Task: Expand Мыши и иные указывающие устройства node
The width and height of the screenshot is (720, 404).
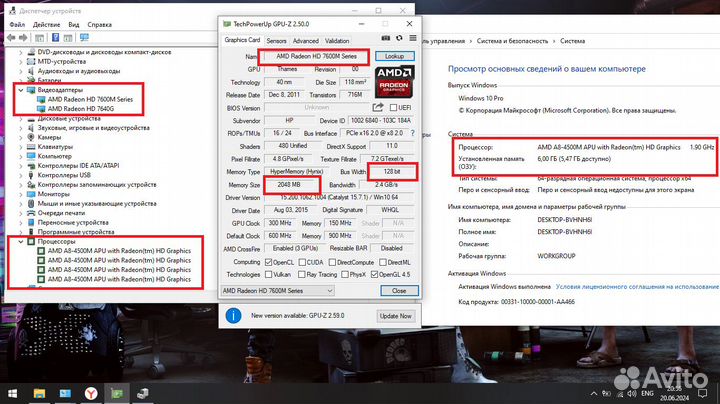Action: coord(21,204)
